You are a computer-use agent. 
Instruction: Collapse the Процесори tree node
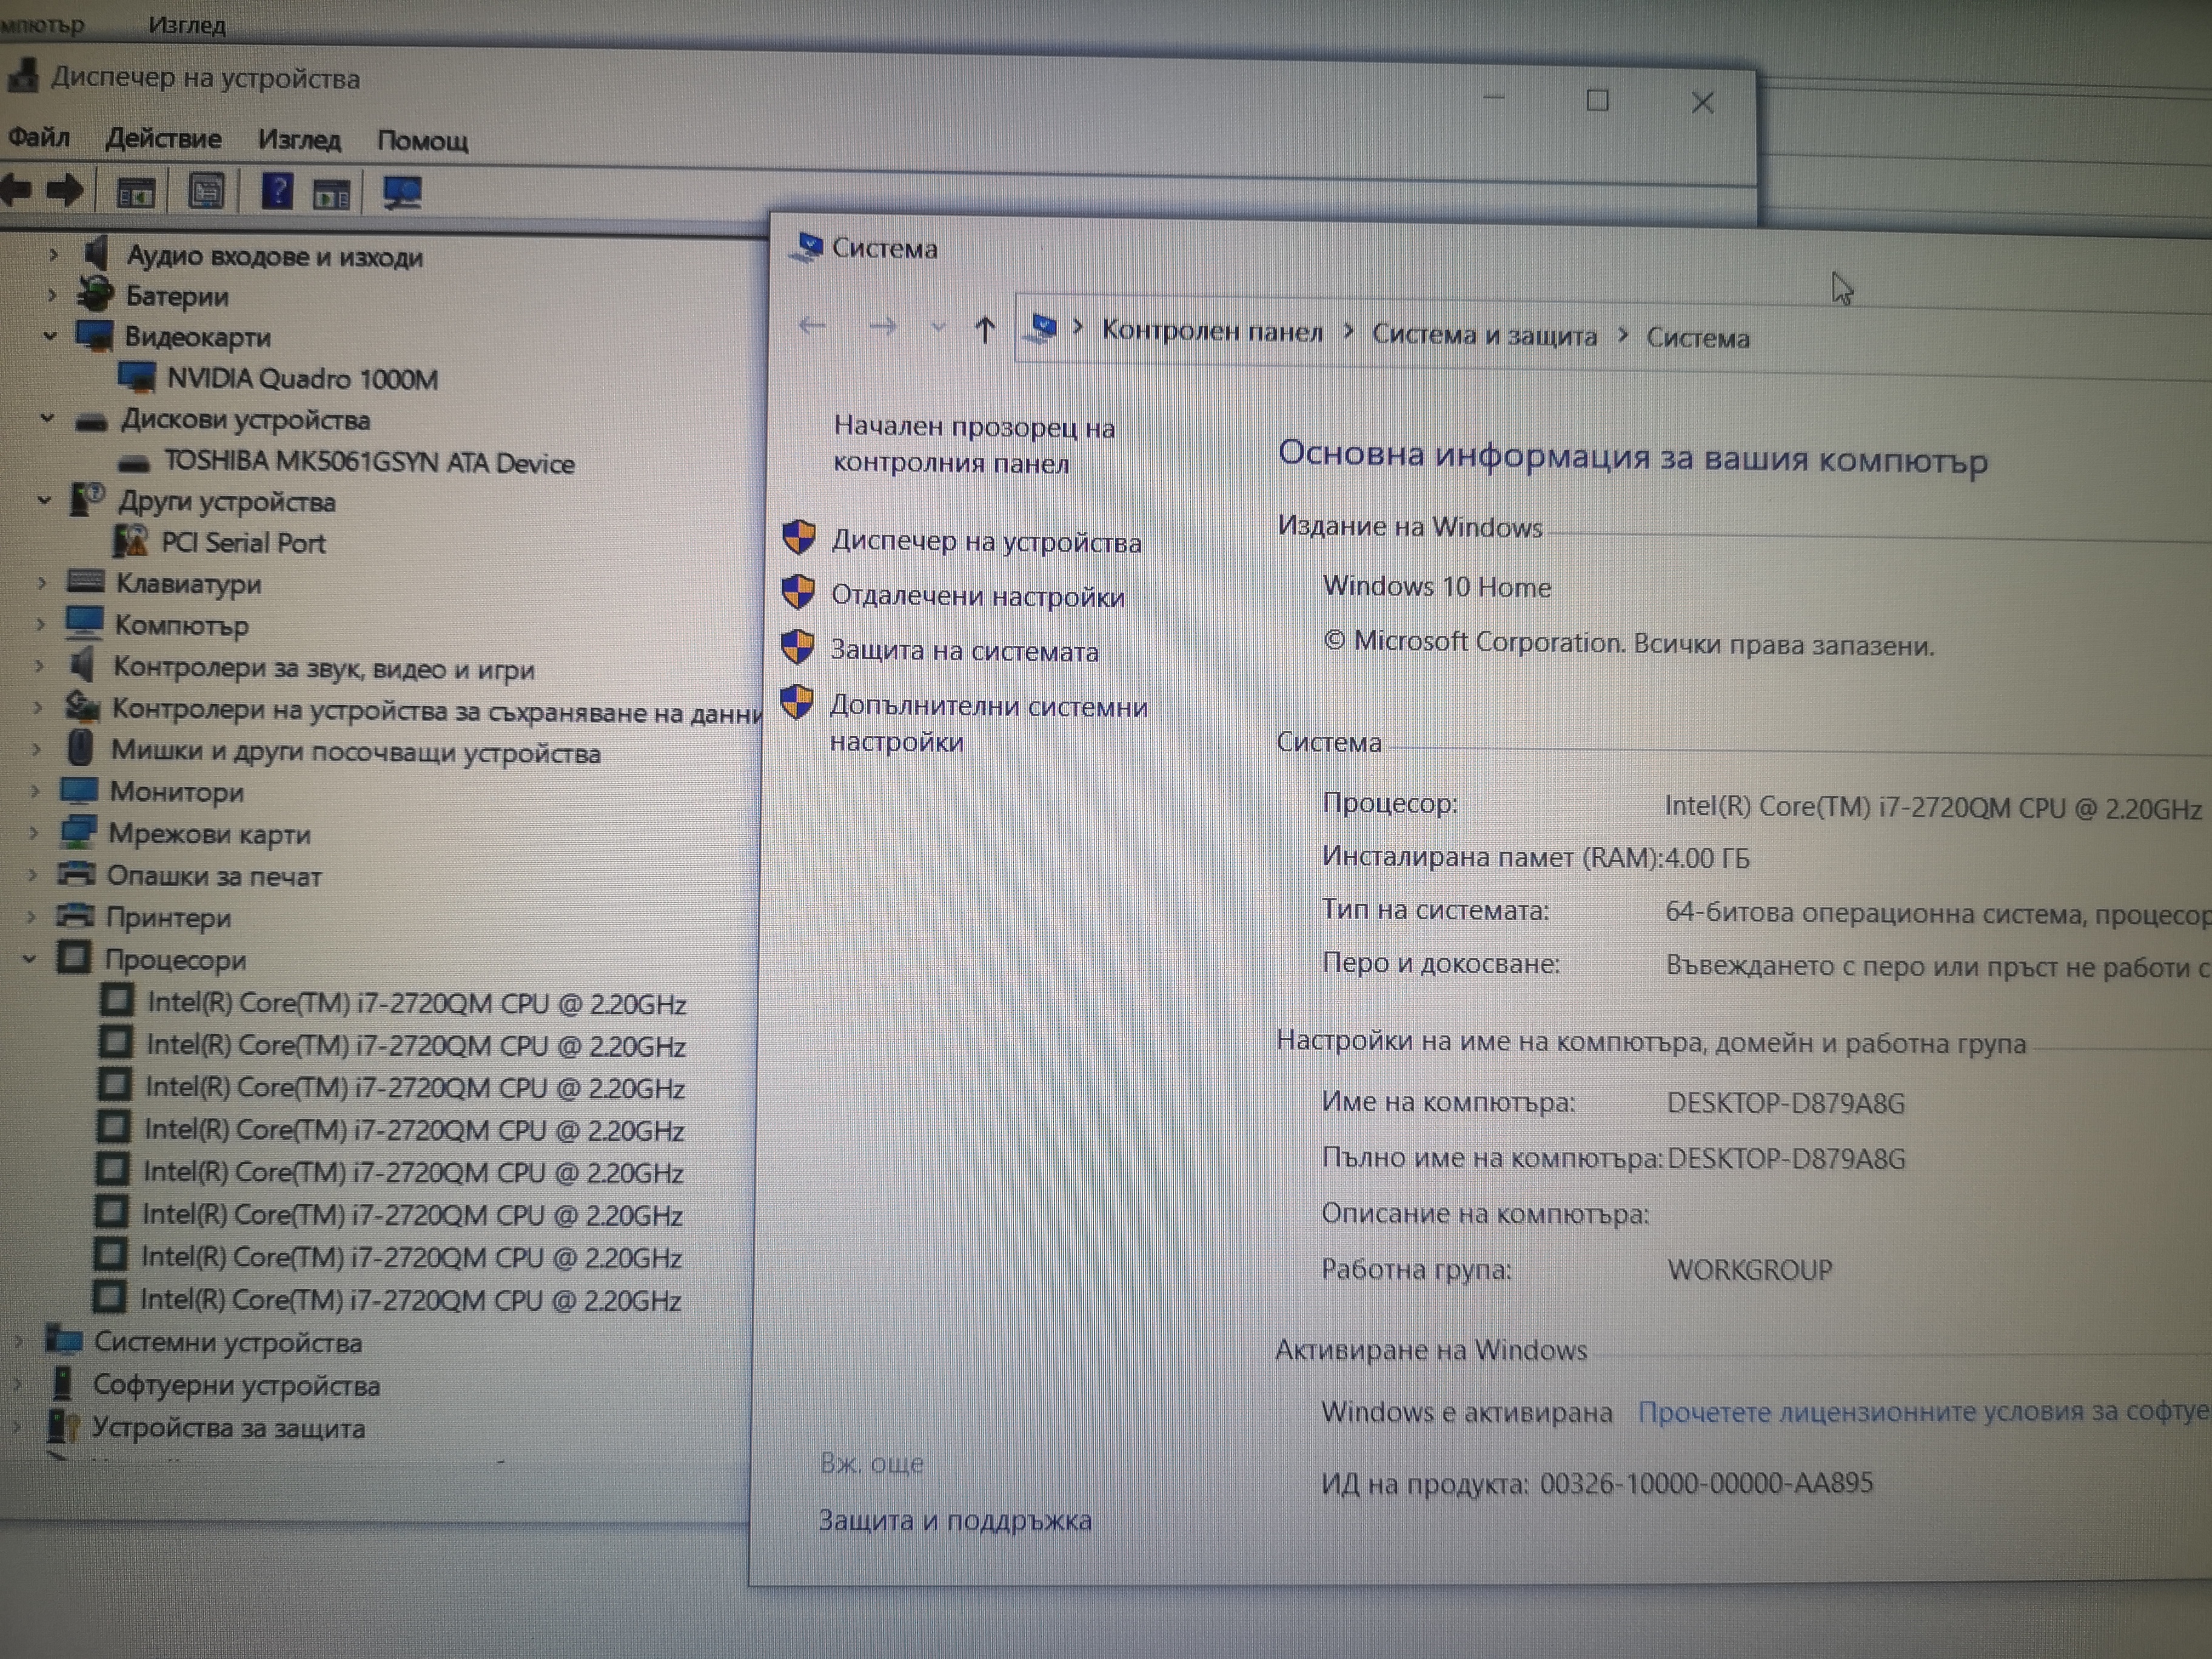click(x=29, y=958)
